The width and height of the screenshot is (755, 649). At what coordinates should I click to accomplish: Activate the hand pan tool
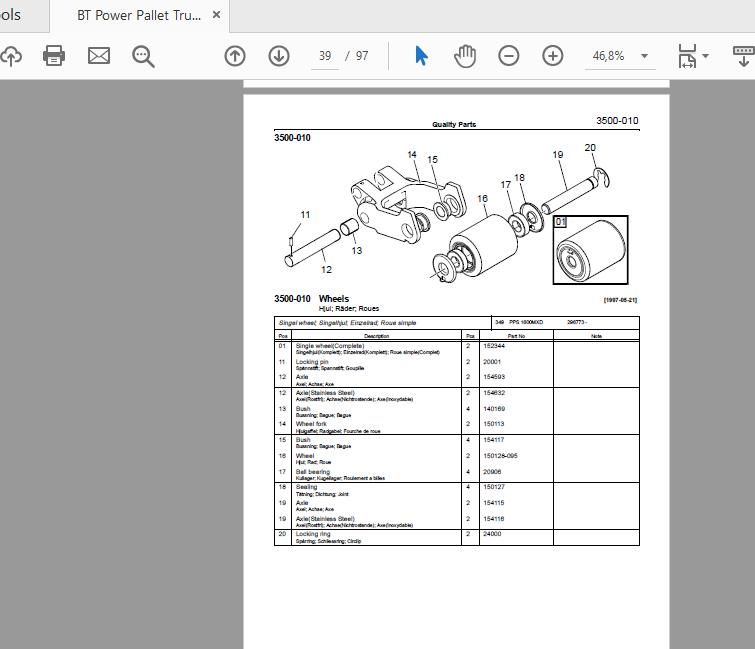click(465, 56)
